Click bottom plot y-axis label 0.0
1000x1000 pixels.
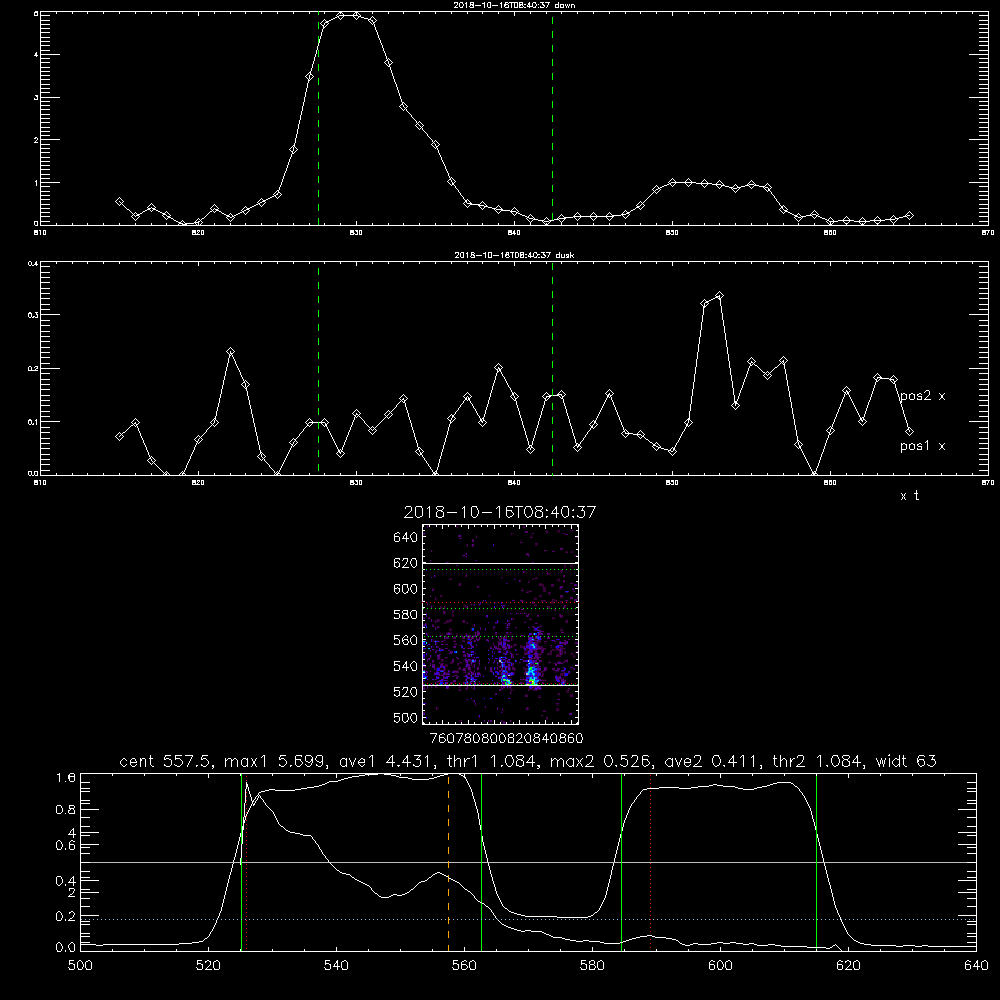(x=66, y=947)
